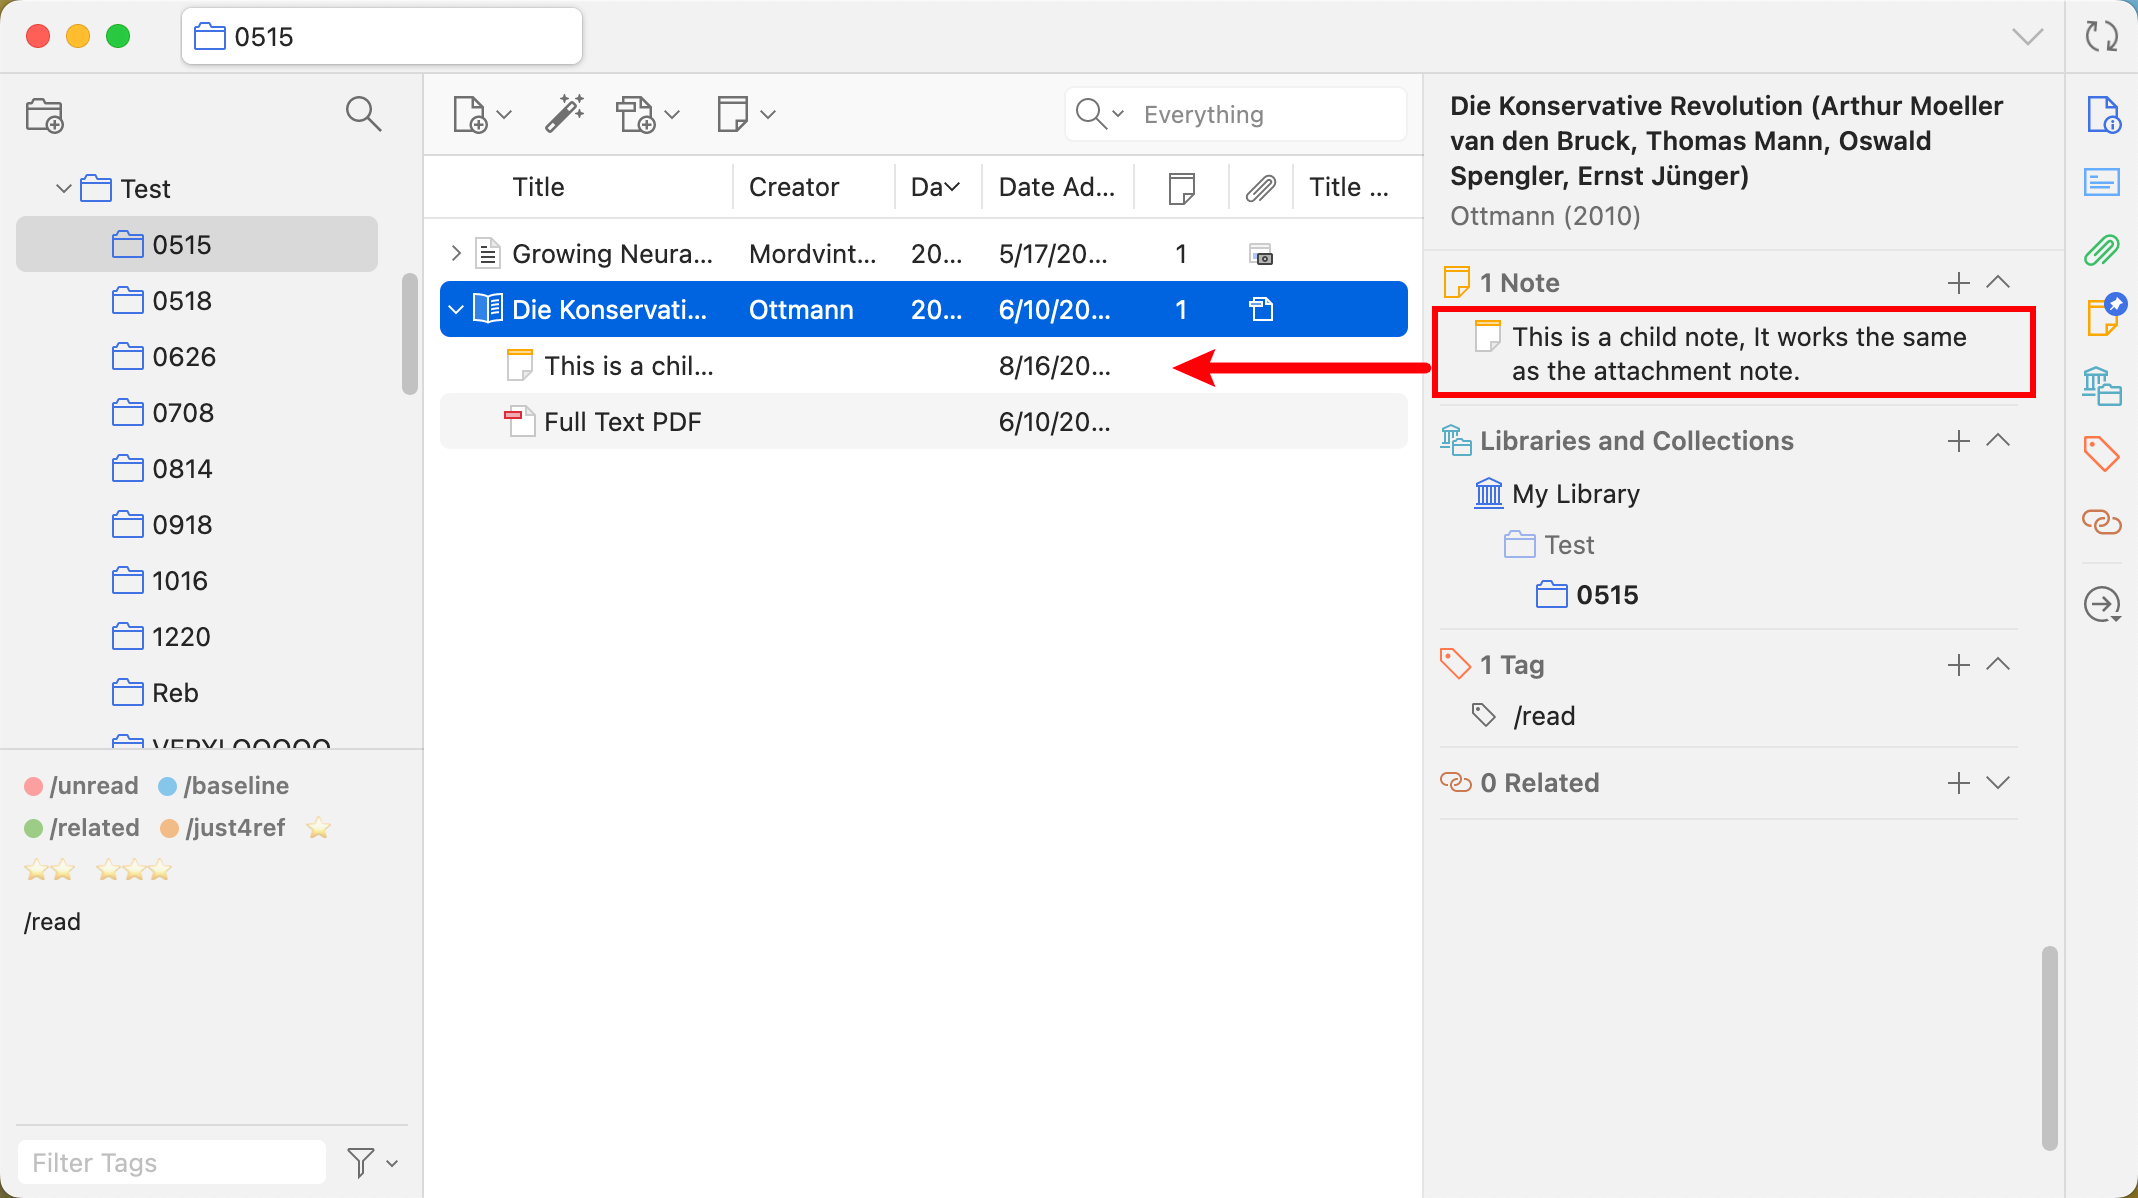Click the sync refresh icon
Viewport: 2138px width, 1198px height.
tap(2101, 37)
